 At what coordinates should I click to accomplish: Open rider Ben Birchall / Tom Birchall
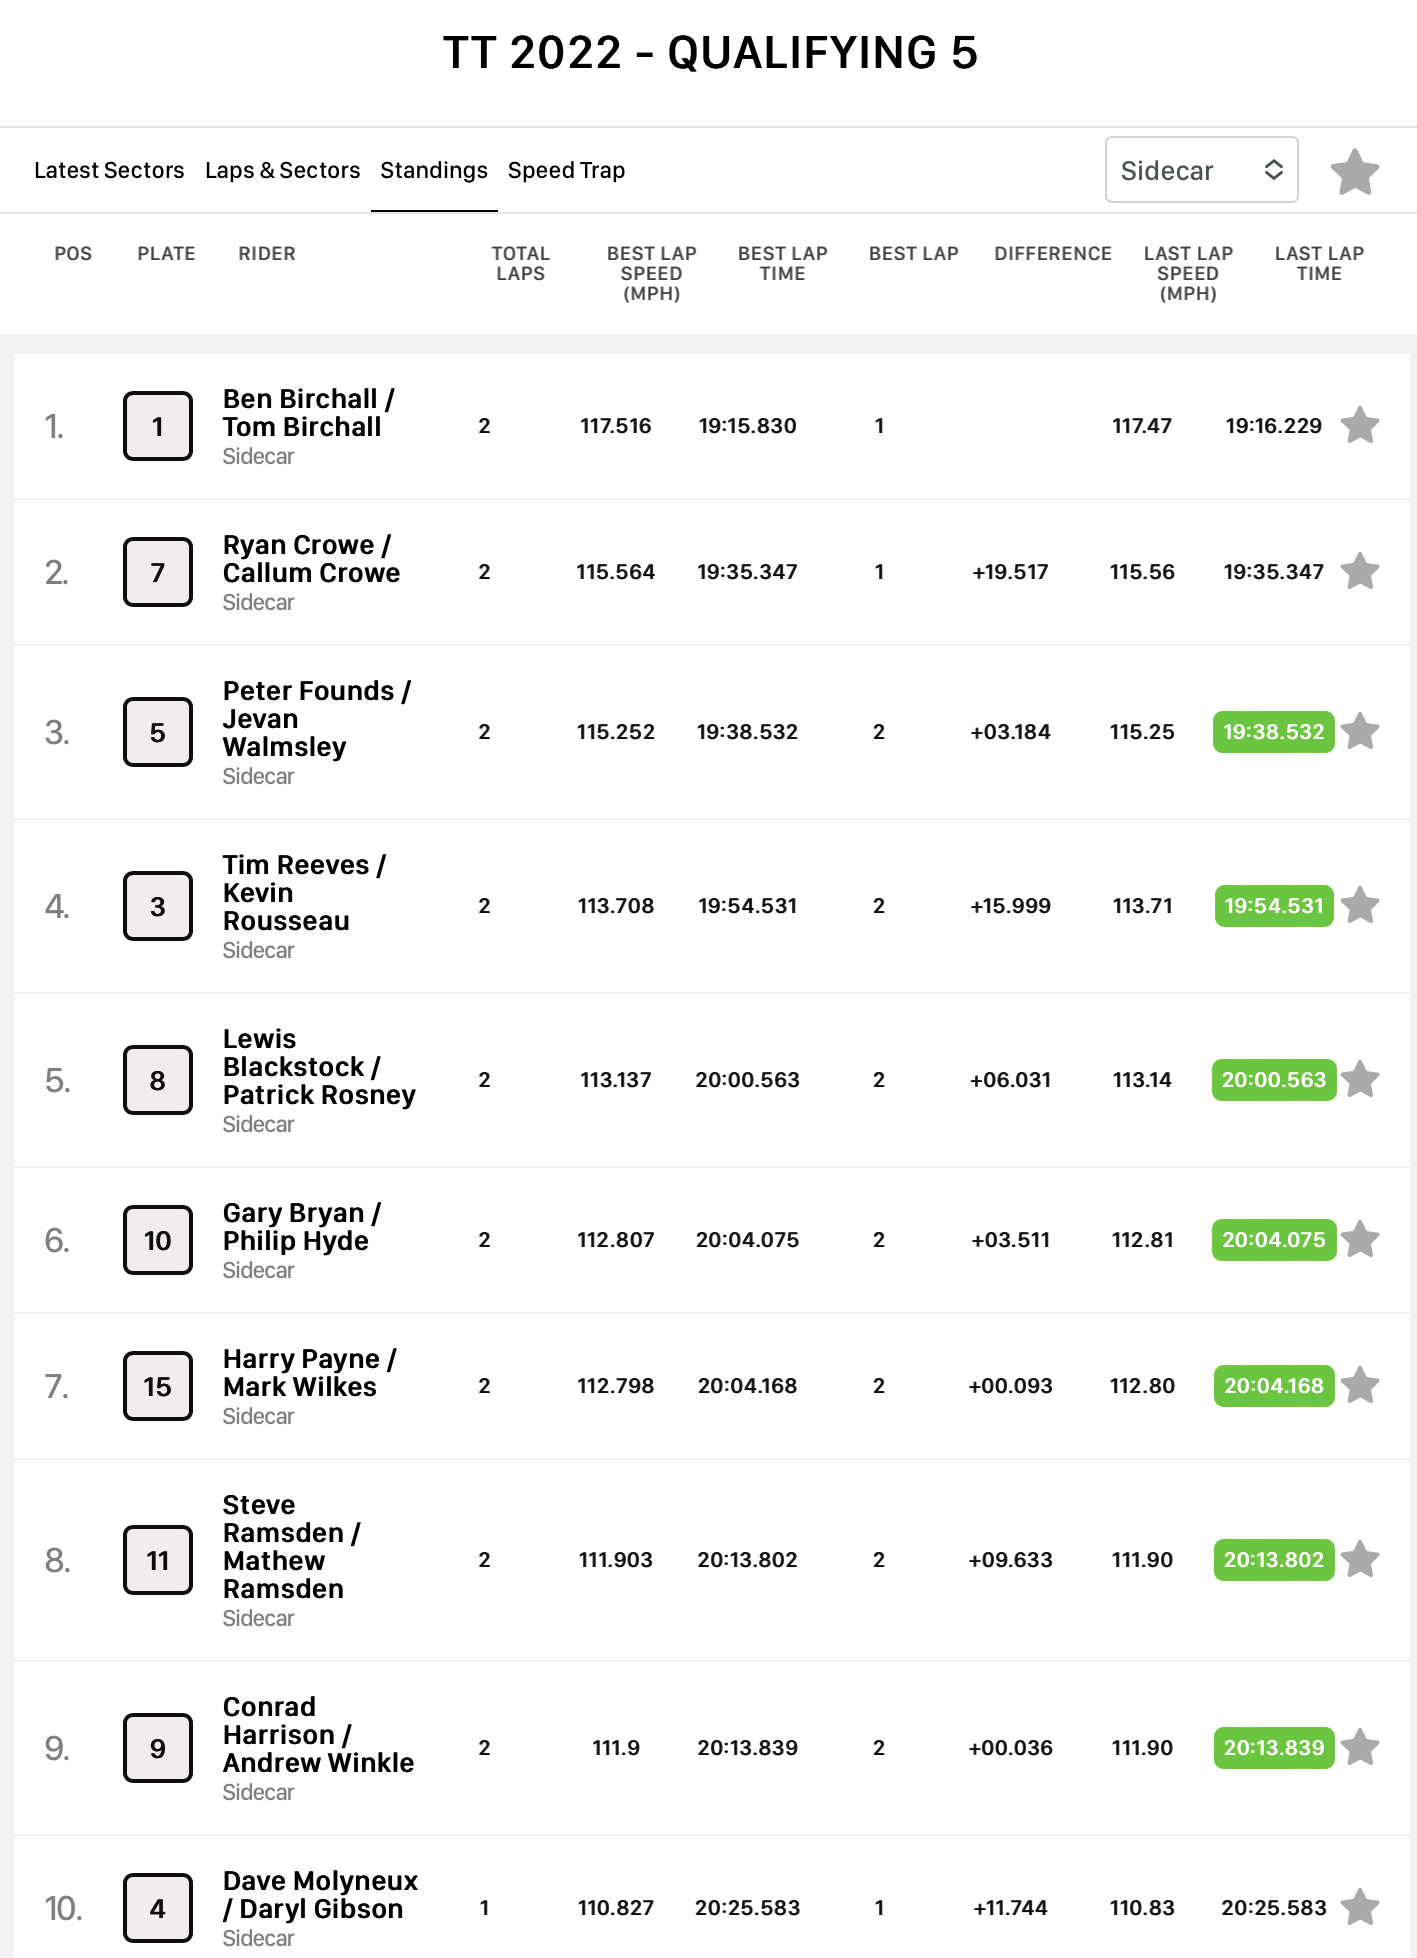coord(309,413)
